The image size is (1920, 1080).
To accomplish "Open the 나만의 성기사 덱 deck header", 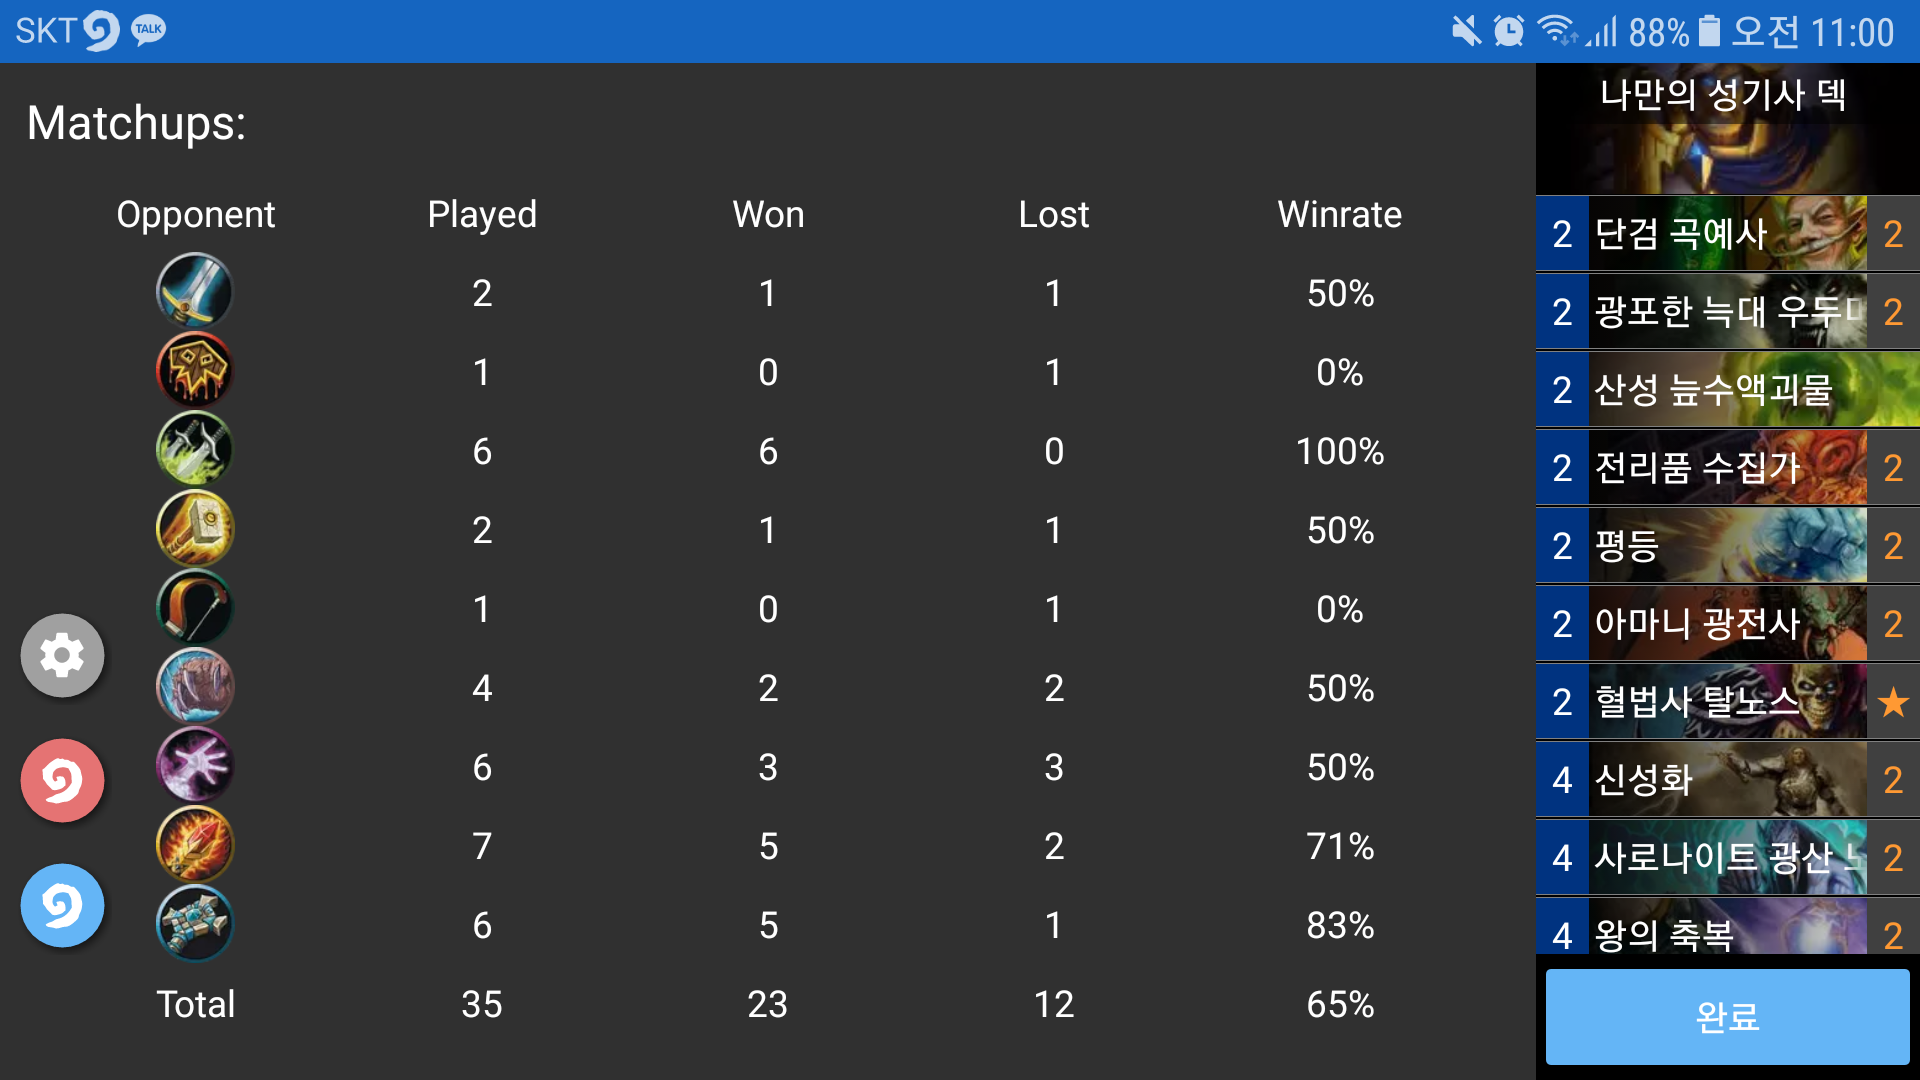I will (1727, 129).
